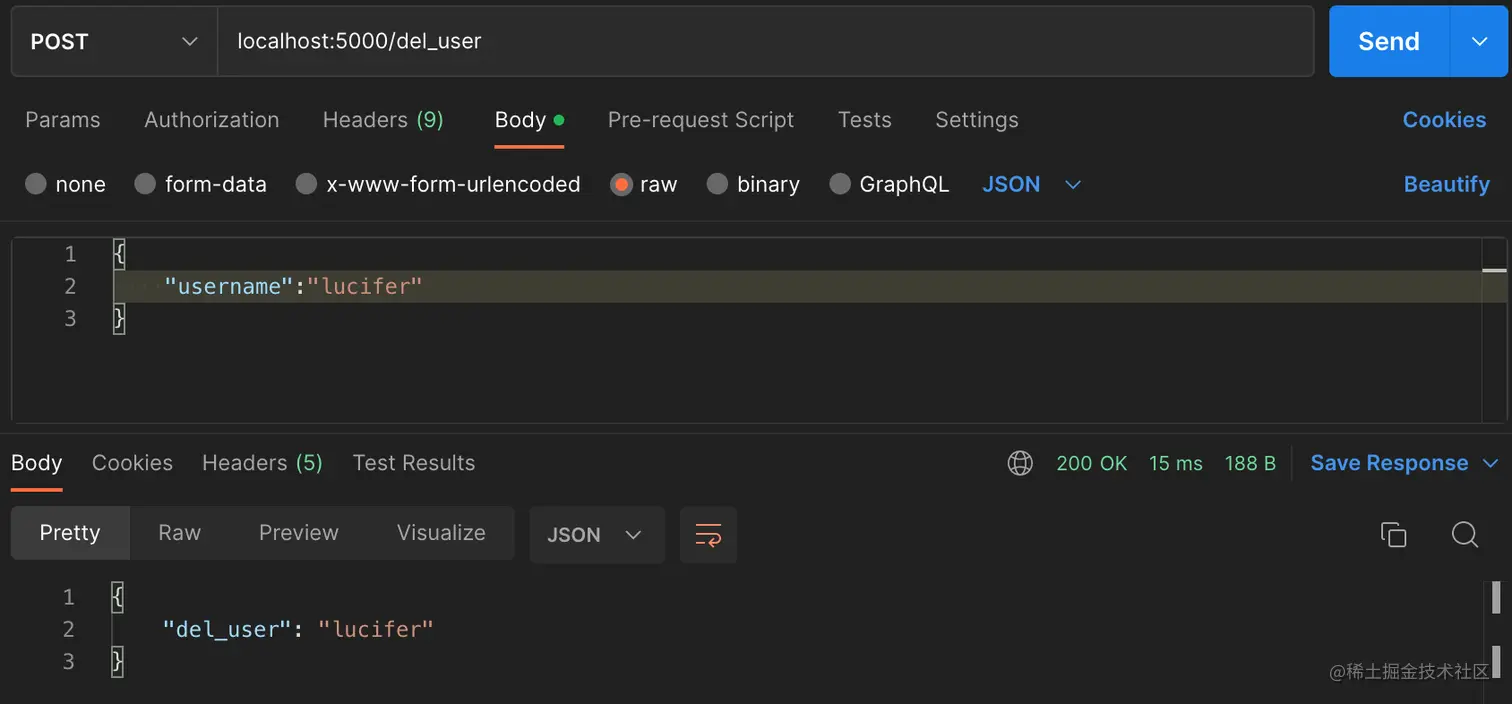Image resolution: width=1512 pixels, height=704 pixels.
Task: Click the 15 ms response time
Action: pos(1175,463)
